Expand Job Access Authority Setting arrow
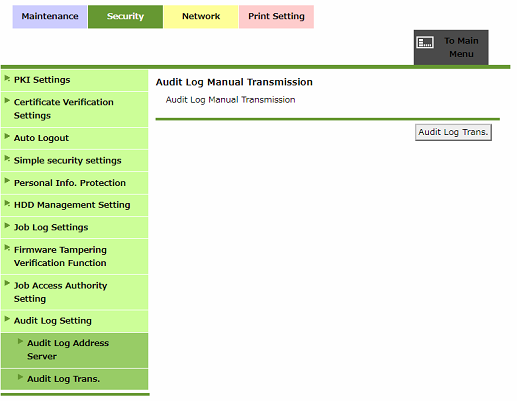This screenshot has height=401, width=517. pos(7,283)
